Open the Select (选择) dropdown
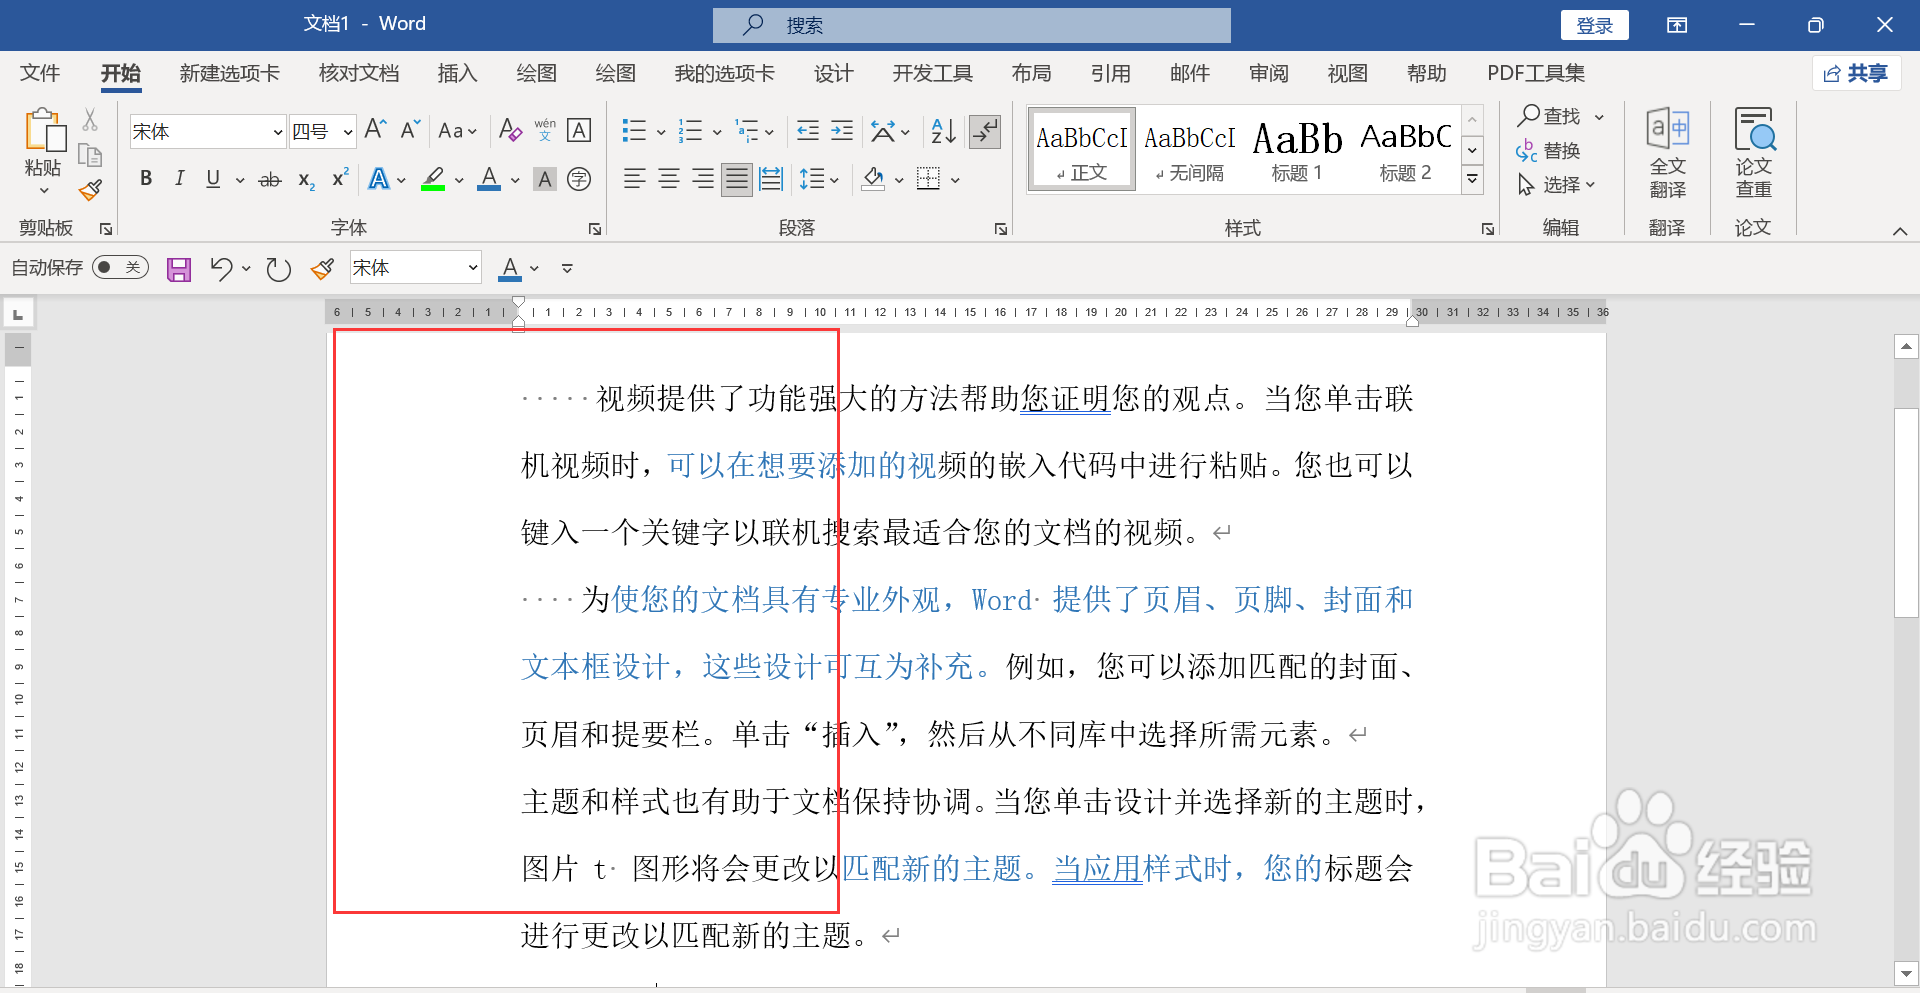 1556,185
